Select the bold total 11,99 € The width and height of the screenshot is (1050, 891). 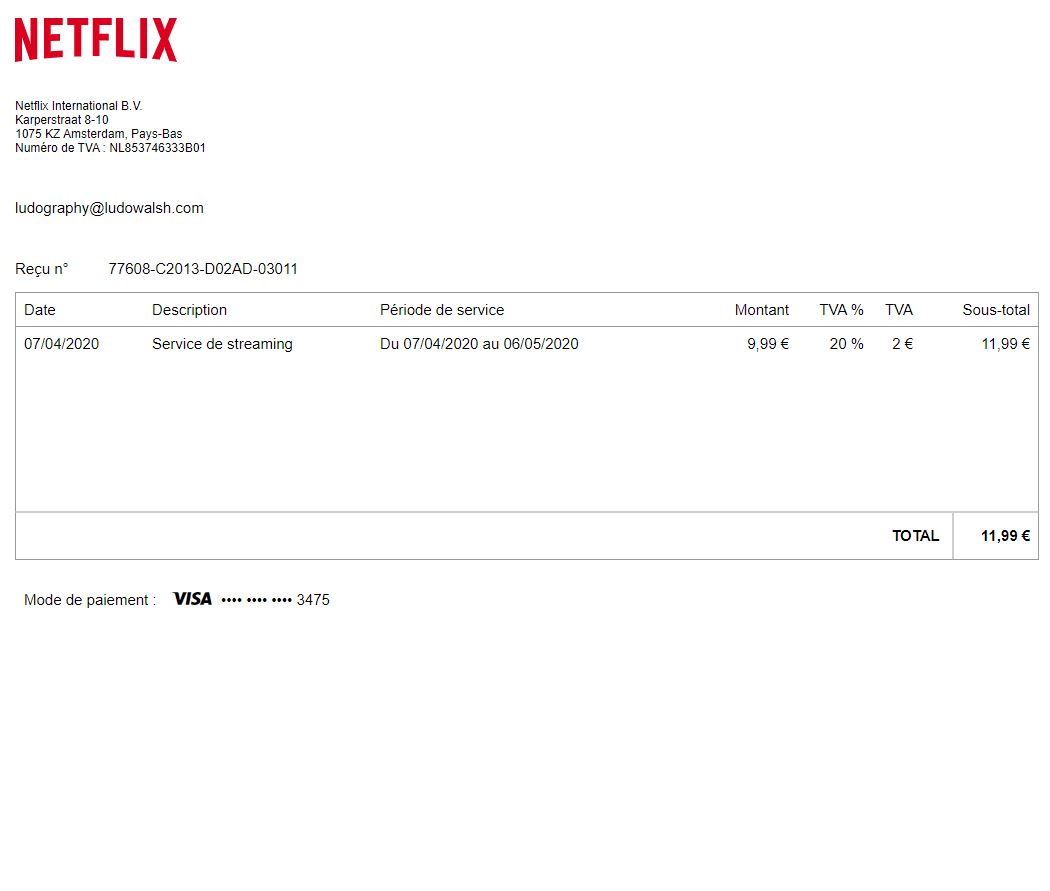click(x=1006, y=536)
